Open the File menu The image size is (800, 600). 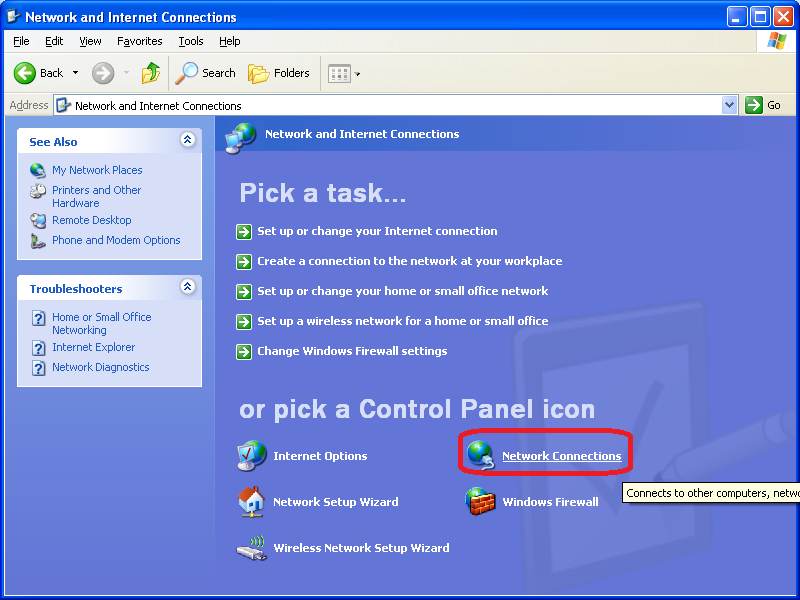21,41
